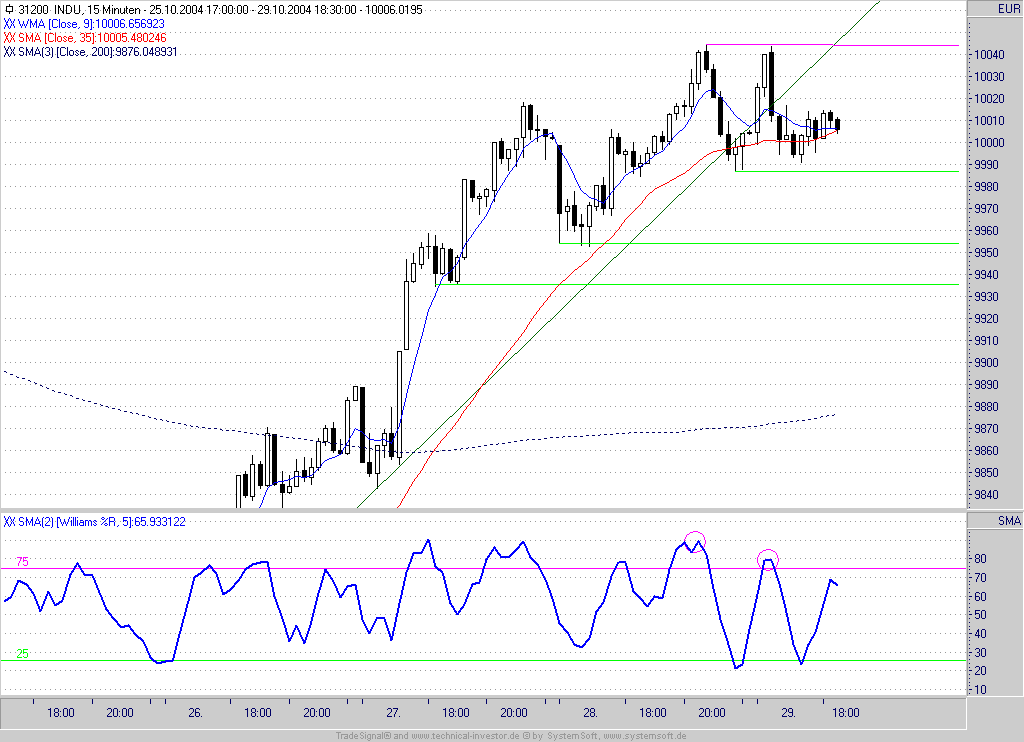
Task: Click the SMA header on the indicator axis
Action: 1009,521
